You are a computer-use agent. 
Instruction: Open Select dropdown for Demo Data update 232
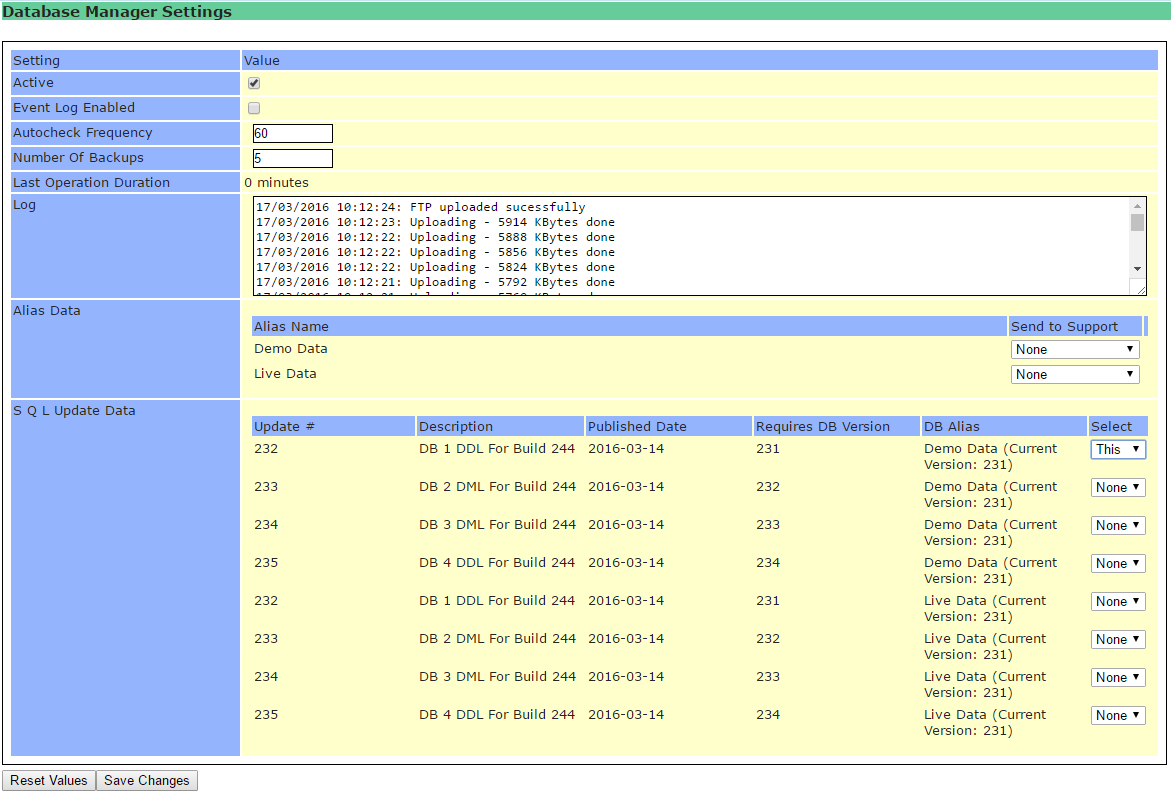1118,450
